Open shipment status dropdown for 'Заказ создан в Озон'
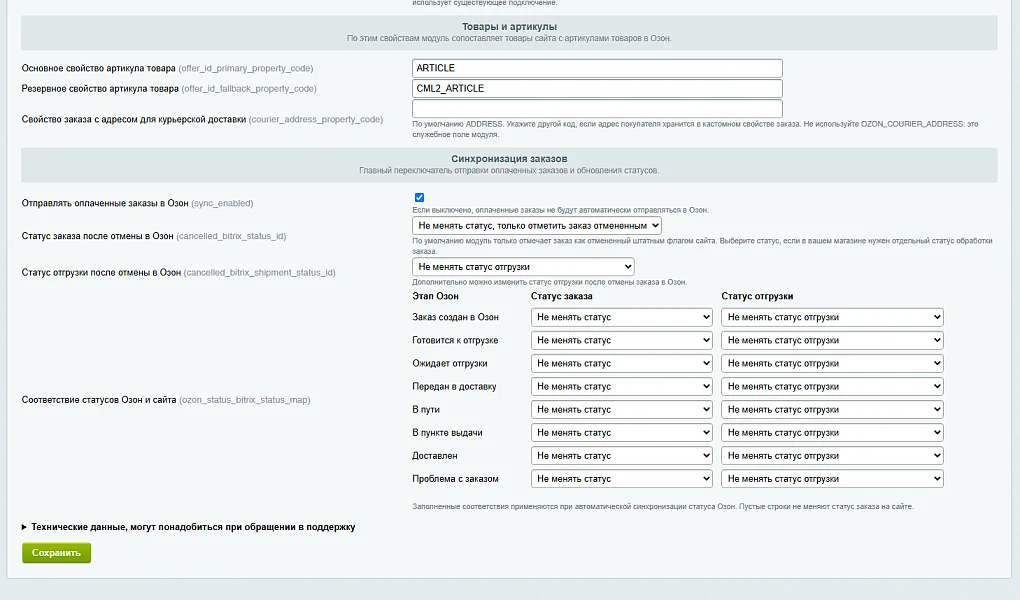 (x=832, y=318)
